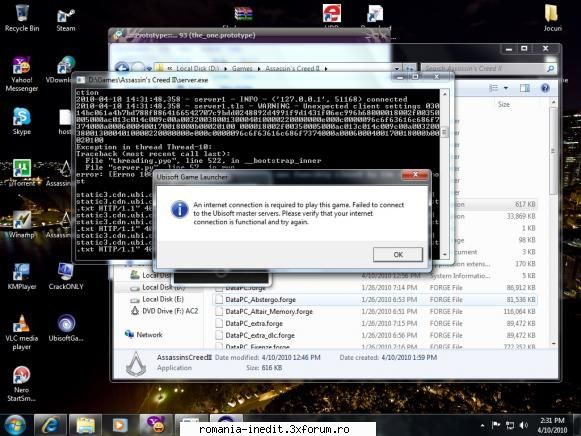Click OK in Ubisoft Game Launcher dialog
The width and height of the screenshot is (581, 436).
(x=398, y=254)
